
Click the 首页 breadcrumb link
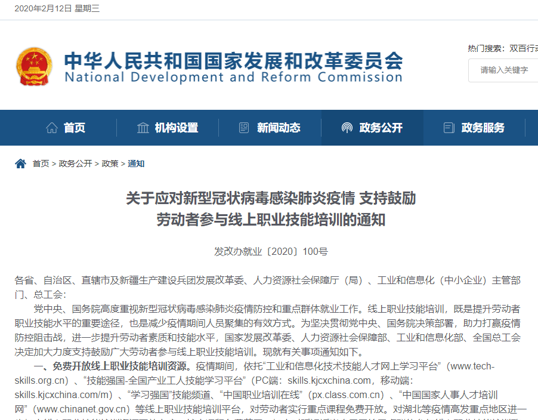[x=41, y=164]
